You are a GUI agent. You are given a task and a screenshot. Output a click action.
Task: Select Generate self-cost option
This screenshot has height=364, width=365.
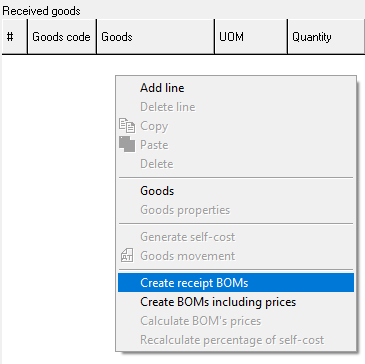(236, 237)
